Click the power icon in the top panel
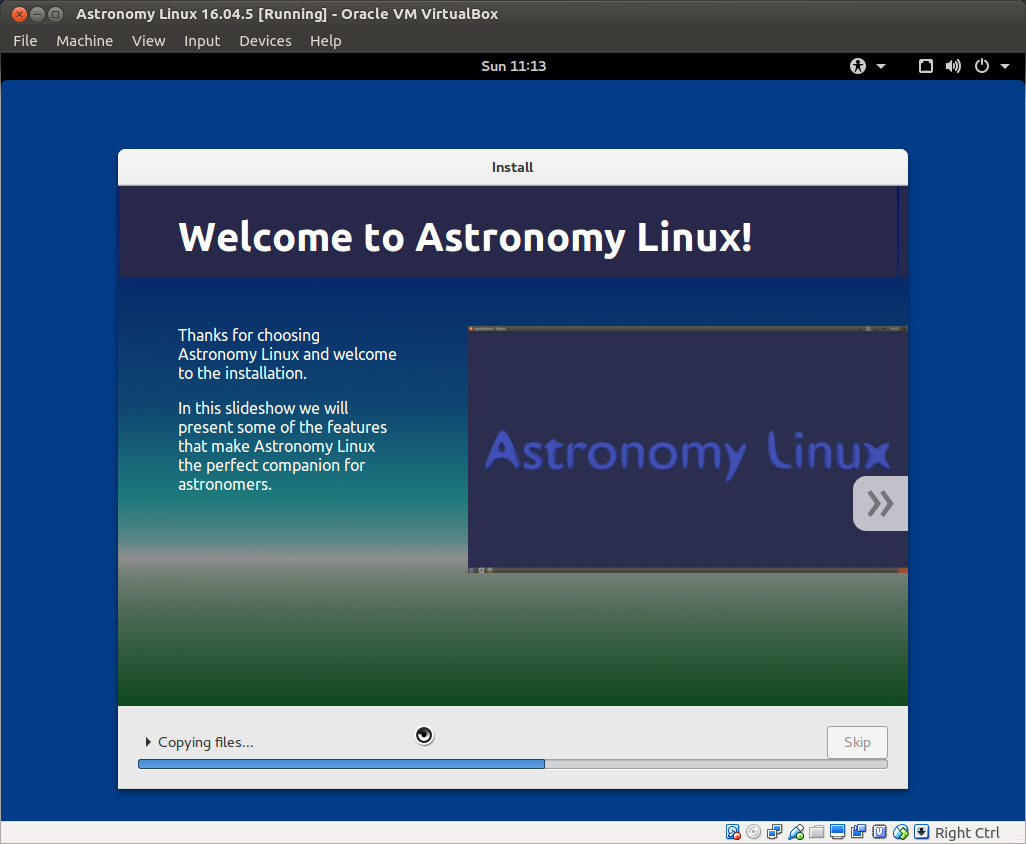 981,66
